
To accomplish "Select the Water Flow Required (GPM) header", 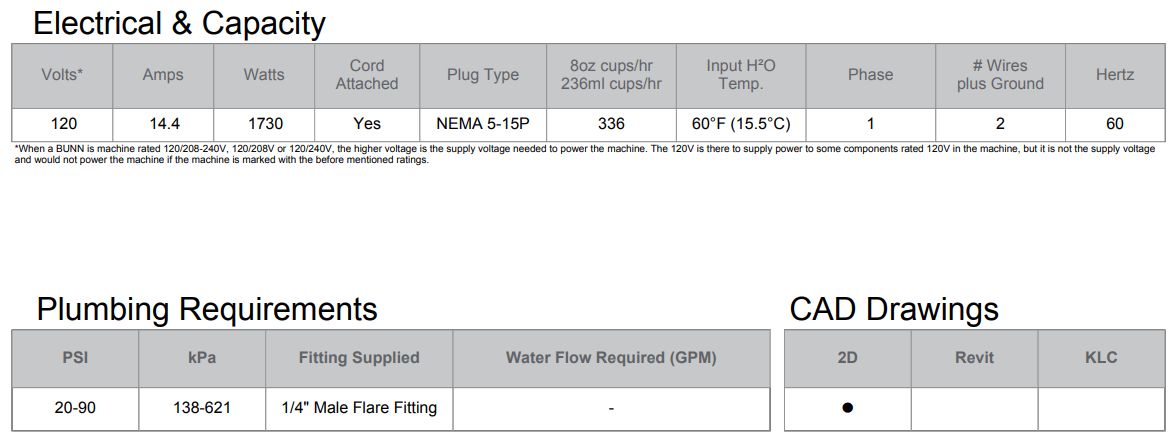I will (x=611, y=358).
